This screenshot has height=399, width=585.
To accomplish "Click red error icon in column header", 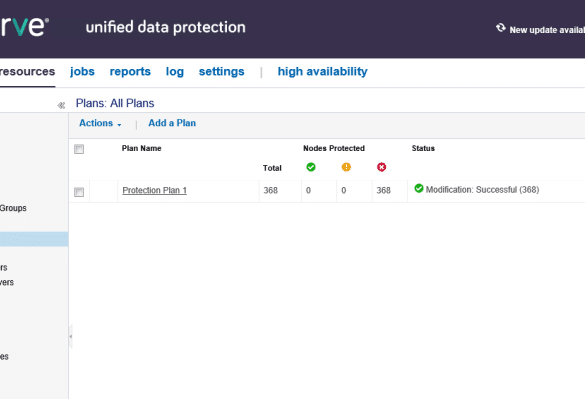I will tap(381, 167).
